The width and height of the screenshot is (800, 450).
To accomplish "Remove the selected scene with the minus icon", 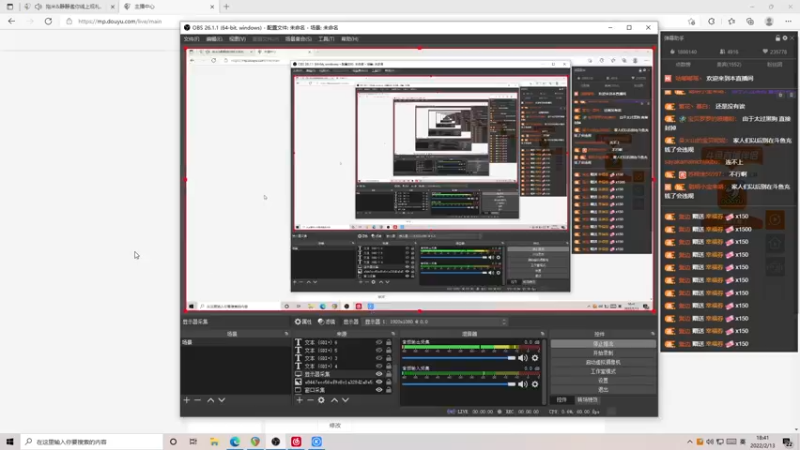I will 197,401.
